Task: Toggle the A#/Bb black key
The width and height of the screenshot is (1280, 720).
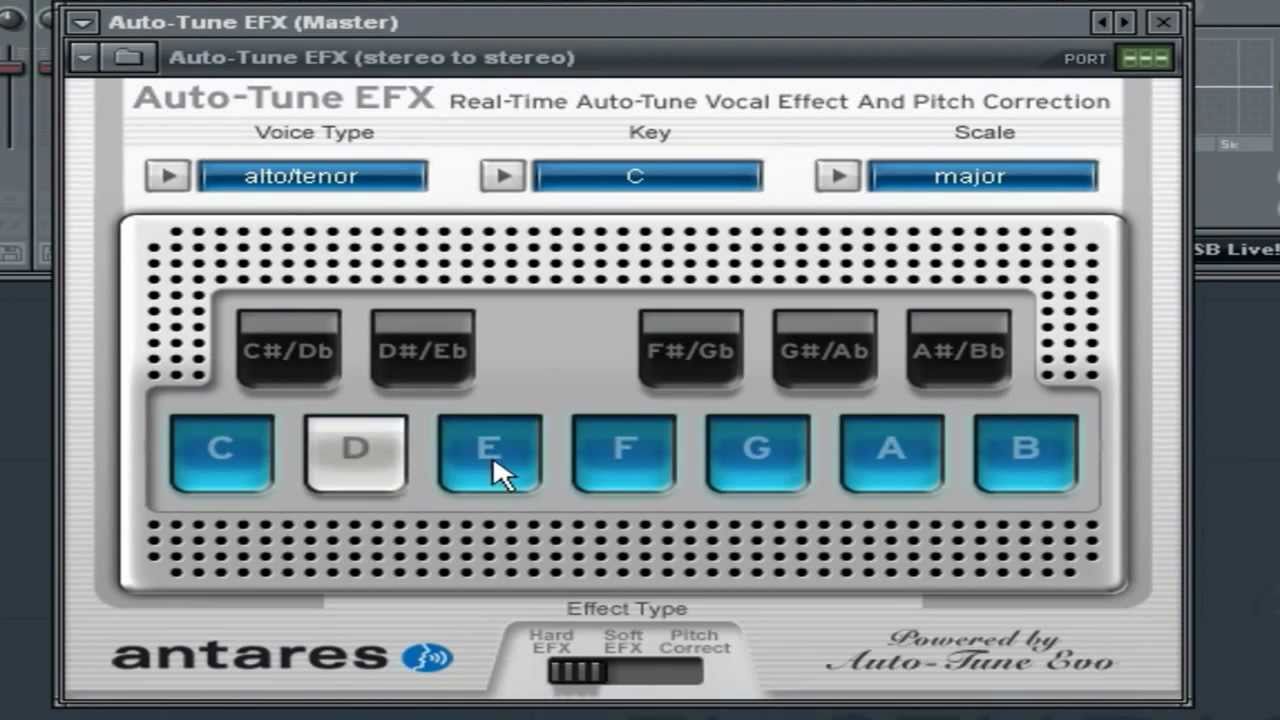Action: pos(959,349)
